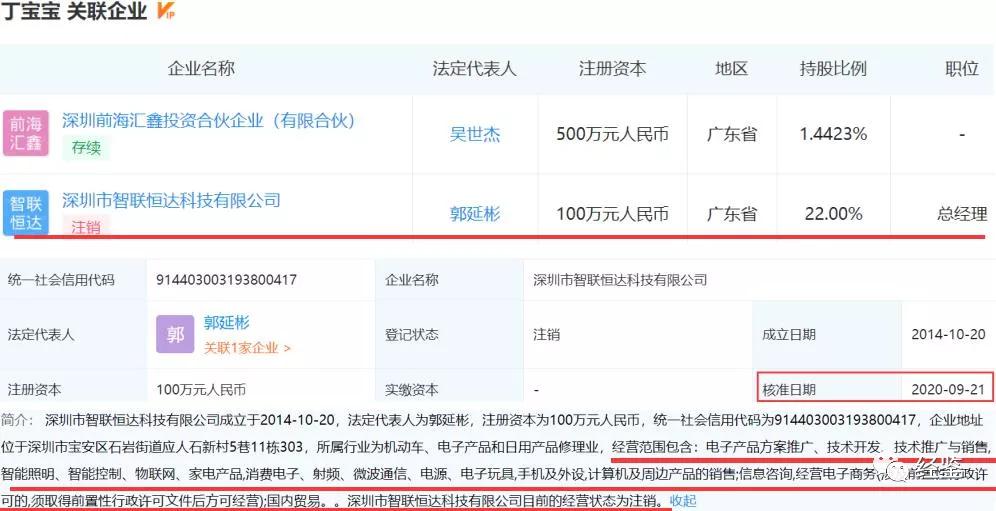Click the 22.00% shareholding cell

coord(833,214)
